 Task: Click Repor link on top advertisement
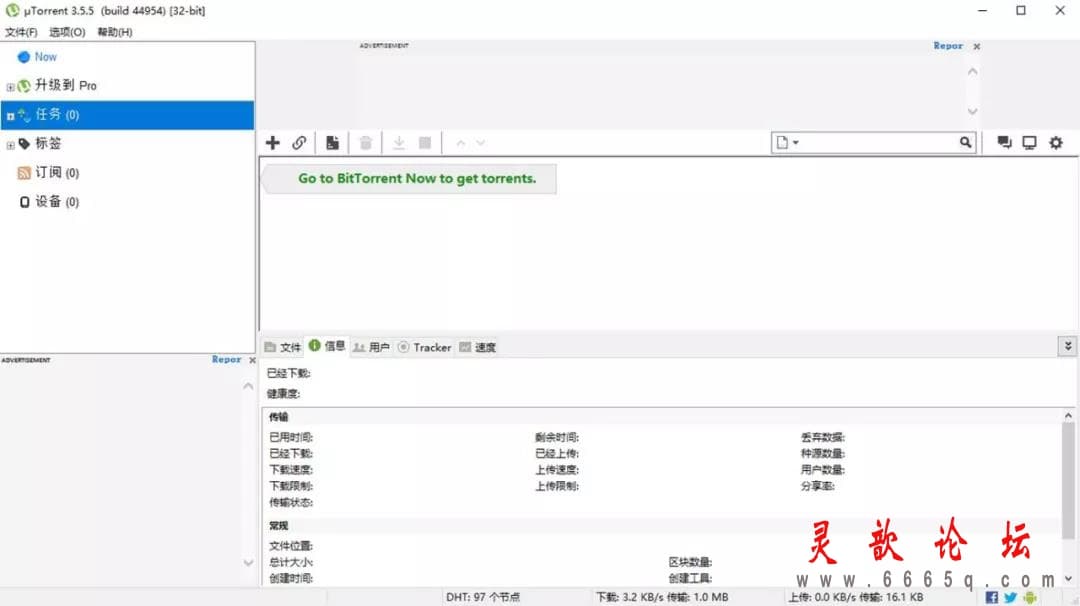tap(948, 45)
